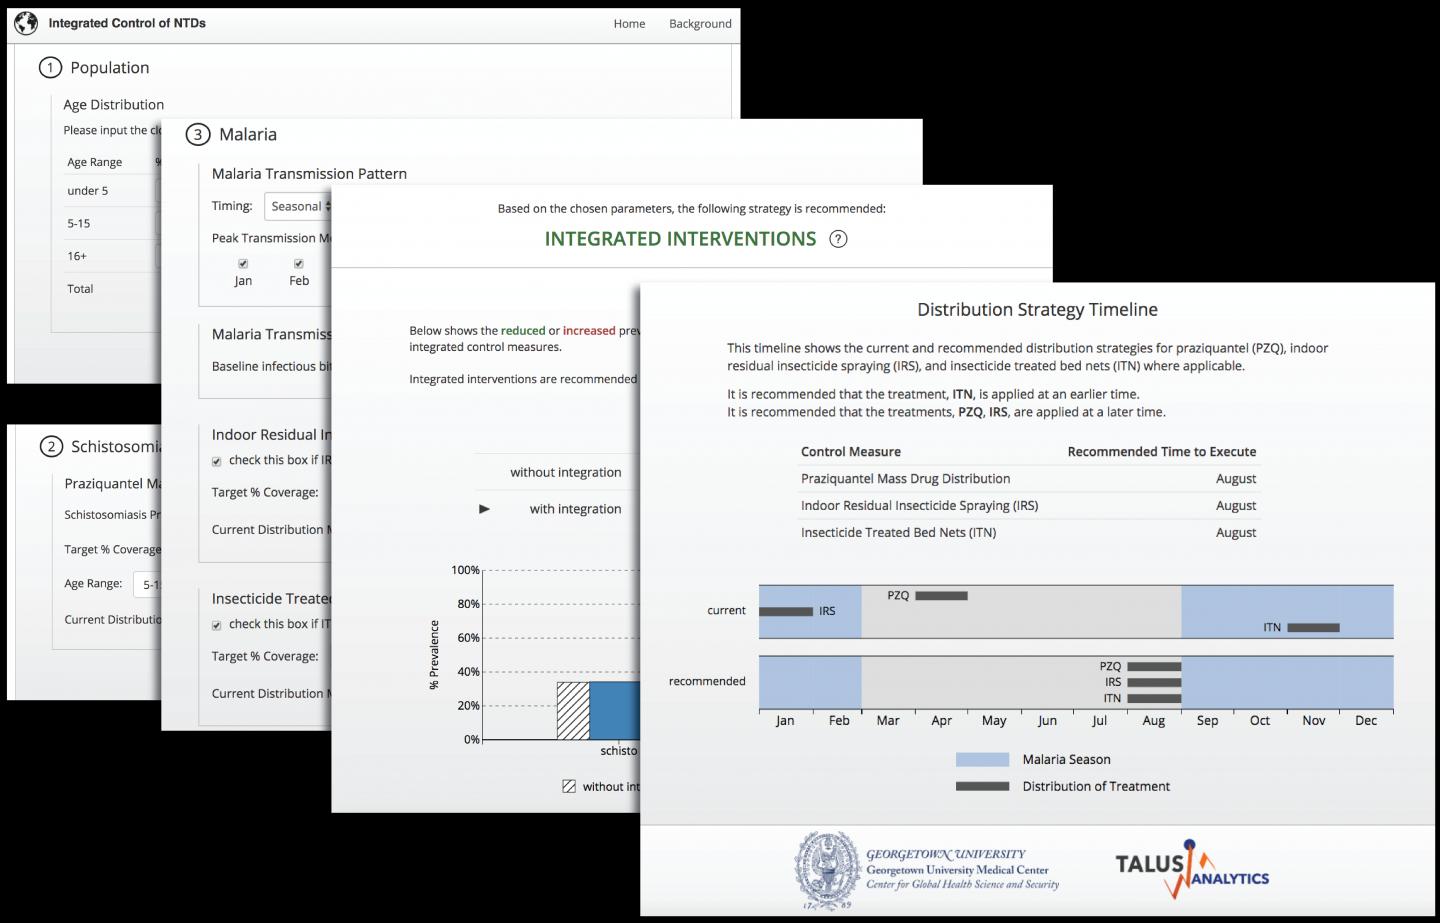The width and height of the screenshot is (1440, 923).
Task: Click the recommended timeline bar in August
Action: point(1152,684)
